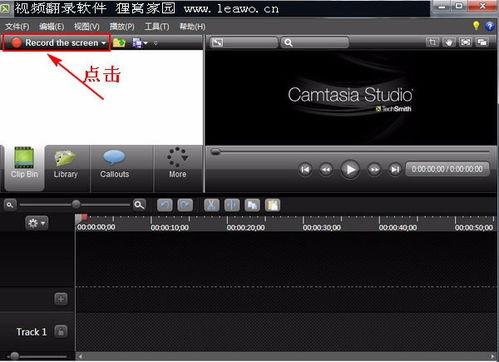Click the track height slider handle
Image resolution: width=499 pixels, height=362 pixels.
tap(14, 356)
